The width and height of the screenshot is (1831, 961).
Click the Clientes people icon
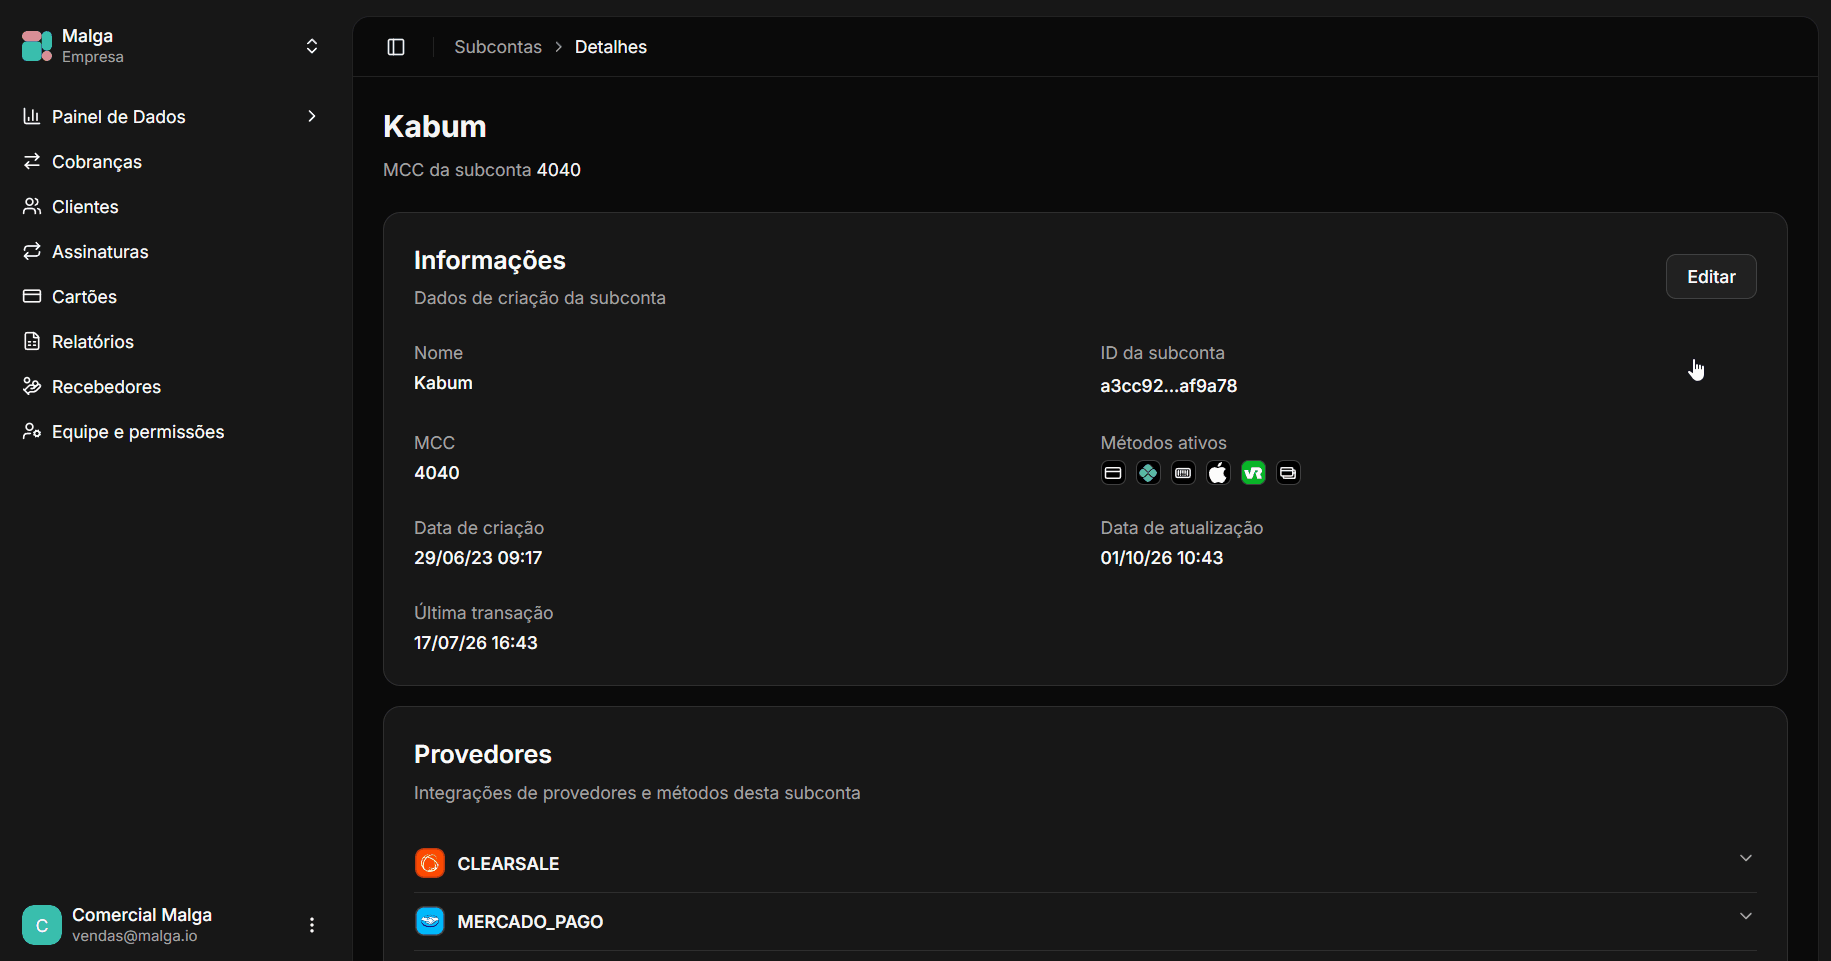(32, 206)
